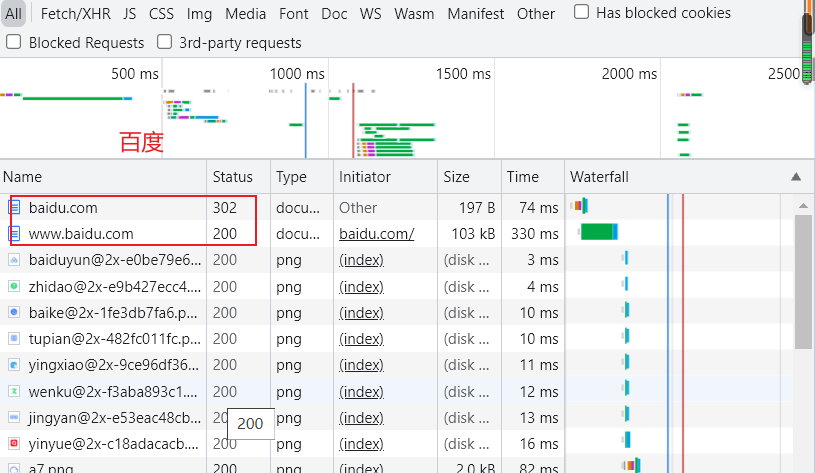
Task: Select the zhidao@2x request name
Action: (113, 286)
